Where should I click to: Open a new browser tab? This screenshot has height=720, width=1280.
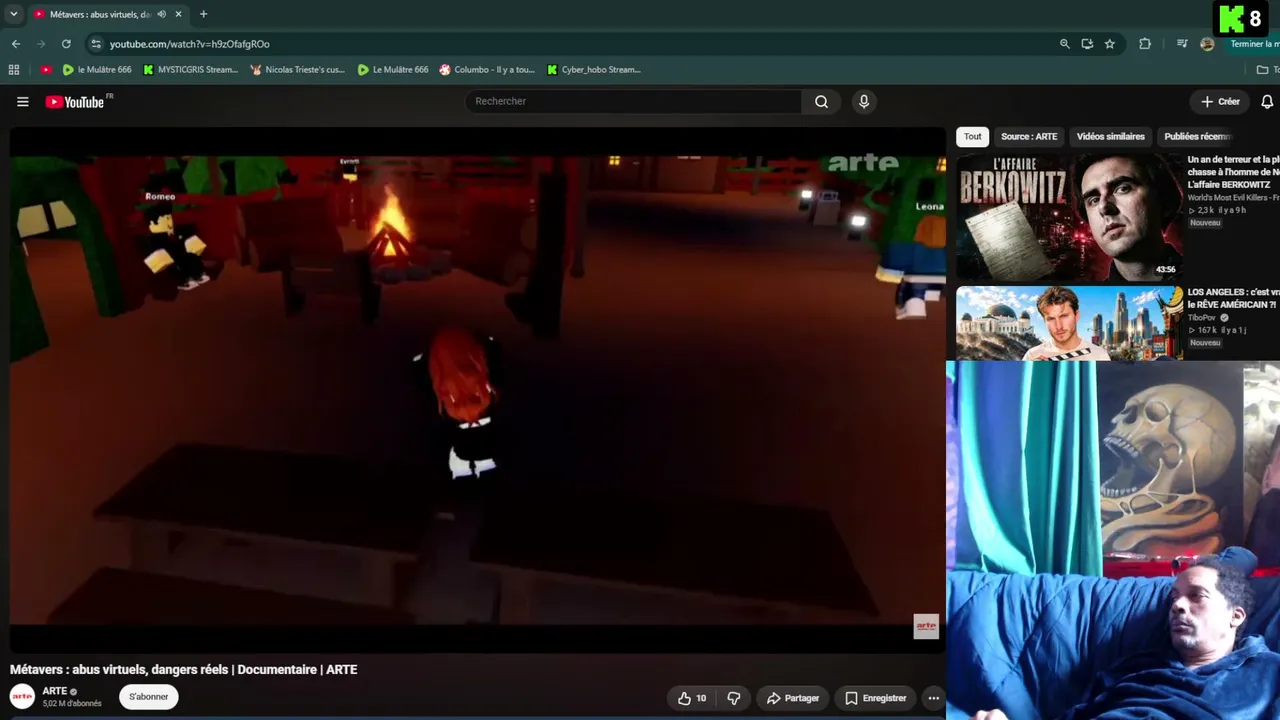click(x=204, y=14)
